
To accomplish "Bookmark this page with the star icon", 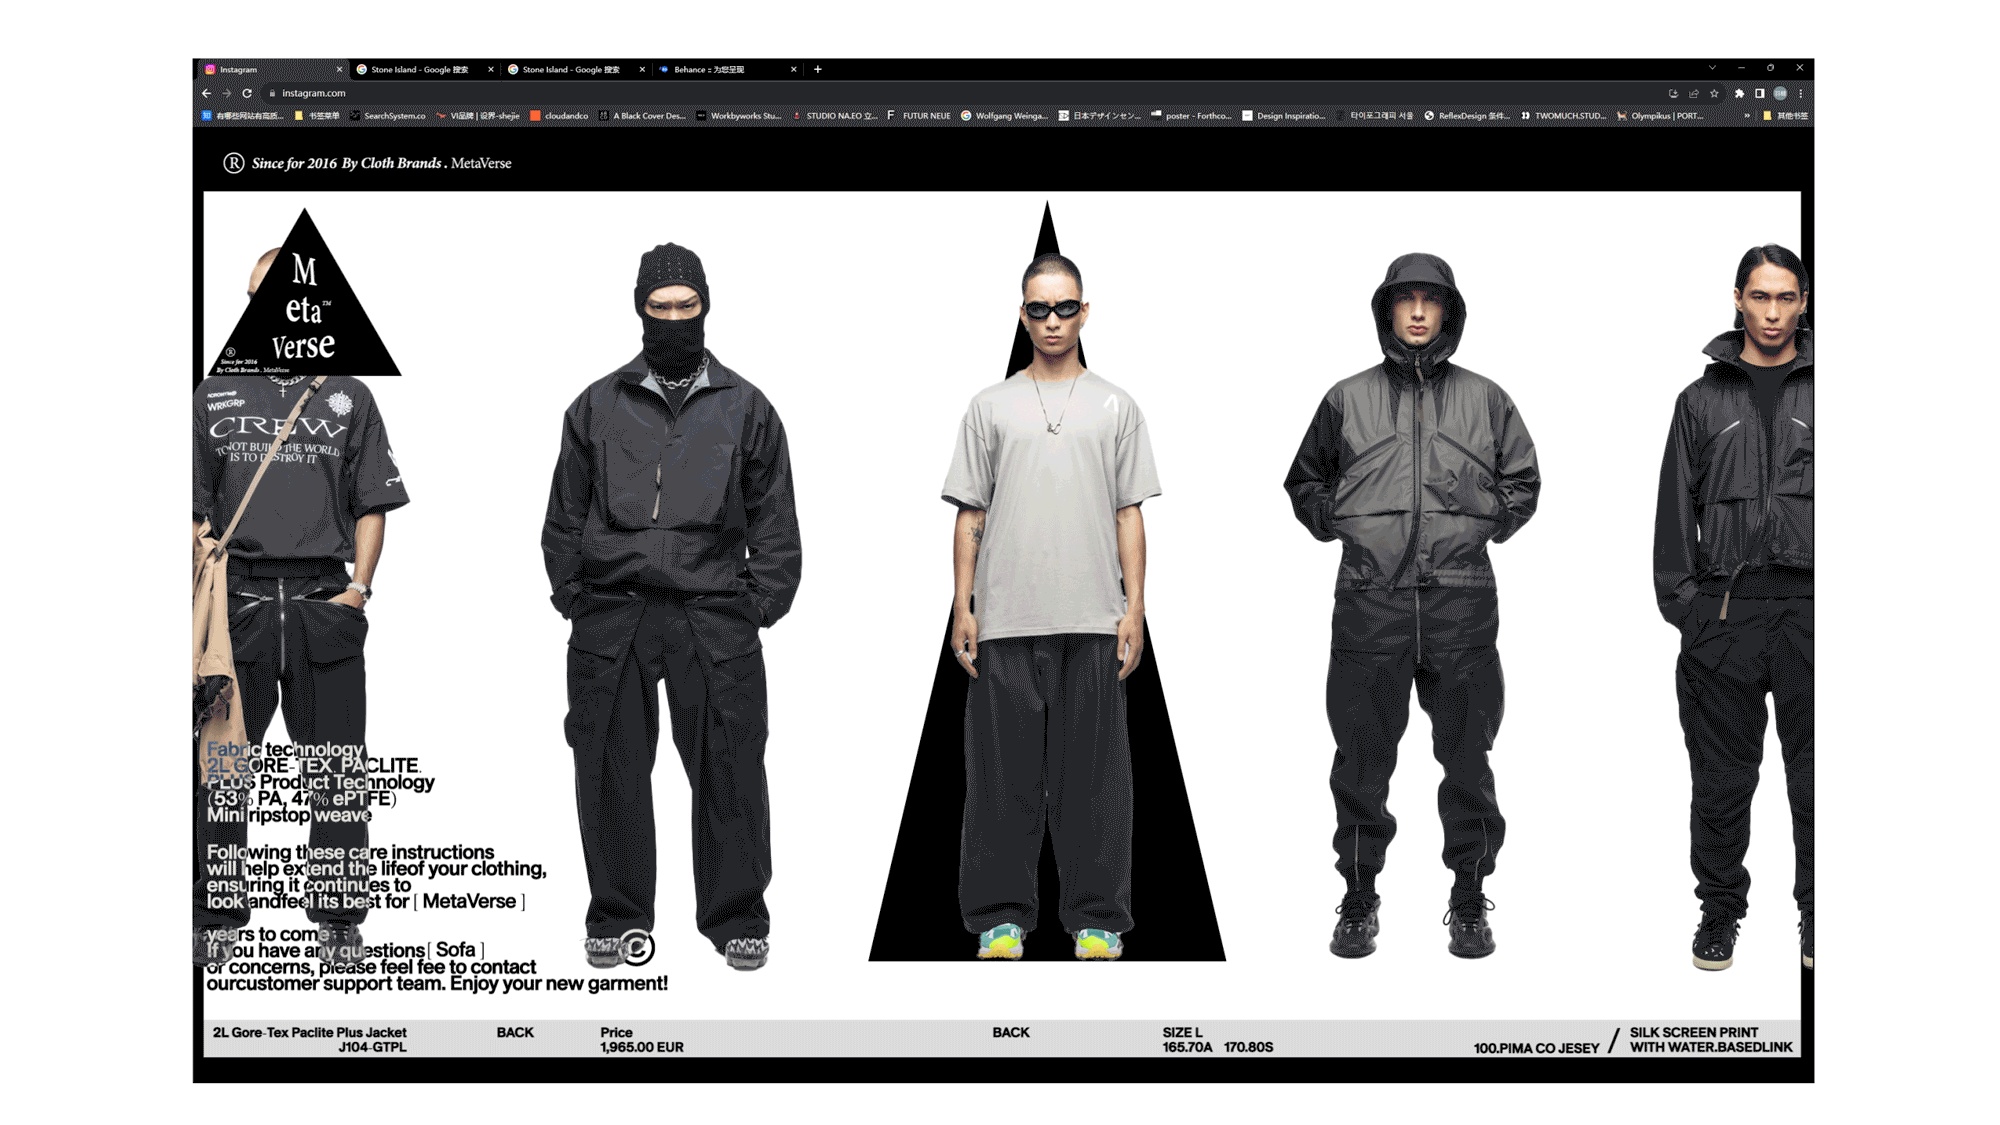I will point(1714,93).
